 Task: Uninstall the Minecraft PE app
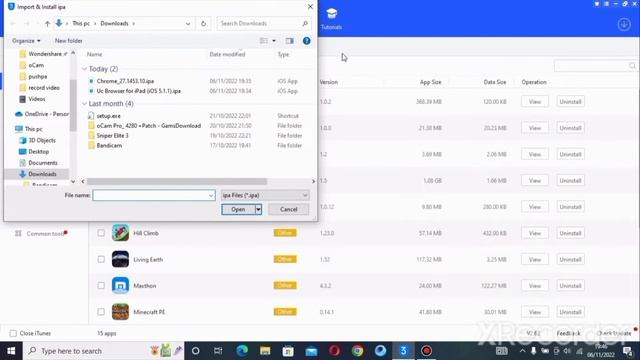point(570,312)
